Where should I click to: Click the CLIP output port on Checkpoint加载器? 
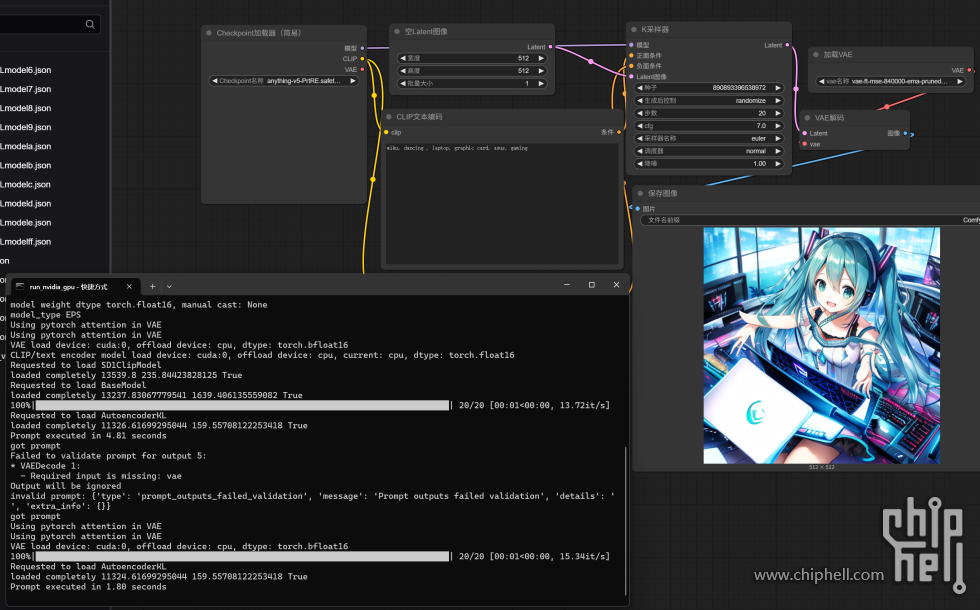click(x=362, y=59)
